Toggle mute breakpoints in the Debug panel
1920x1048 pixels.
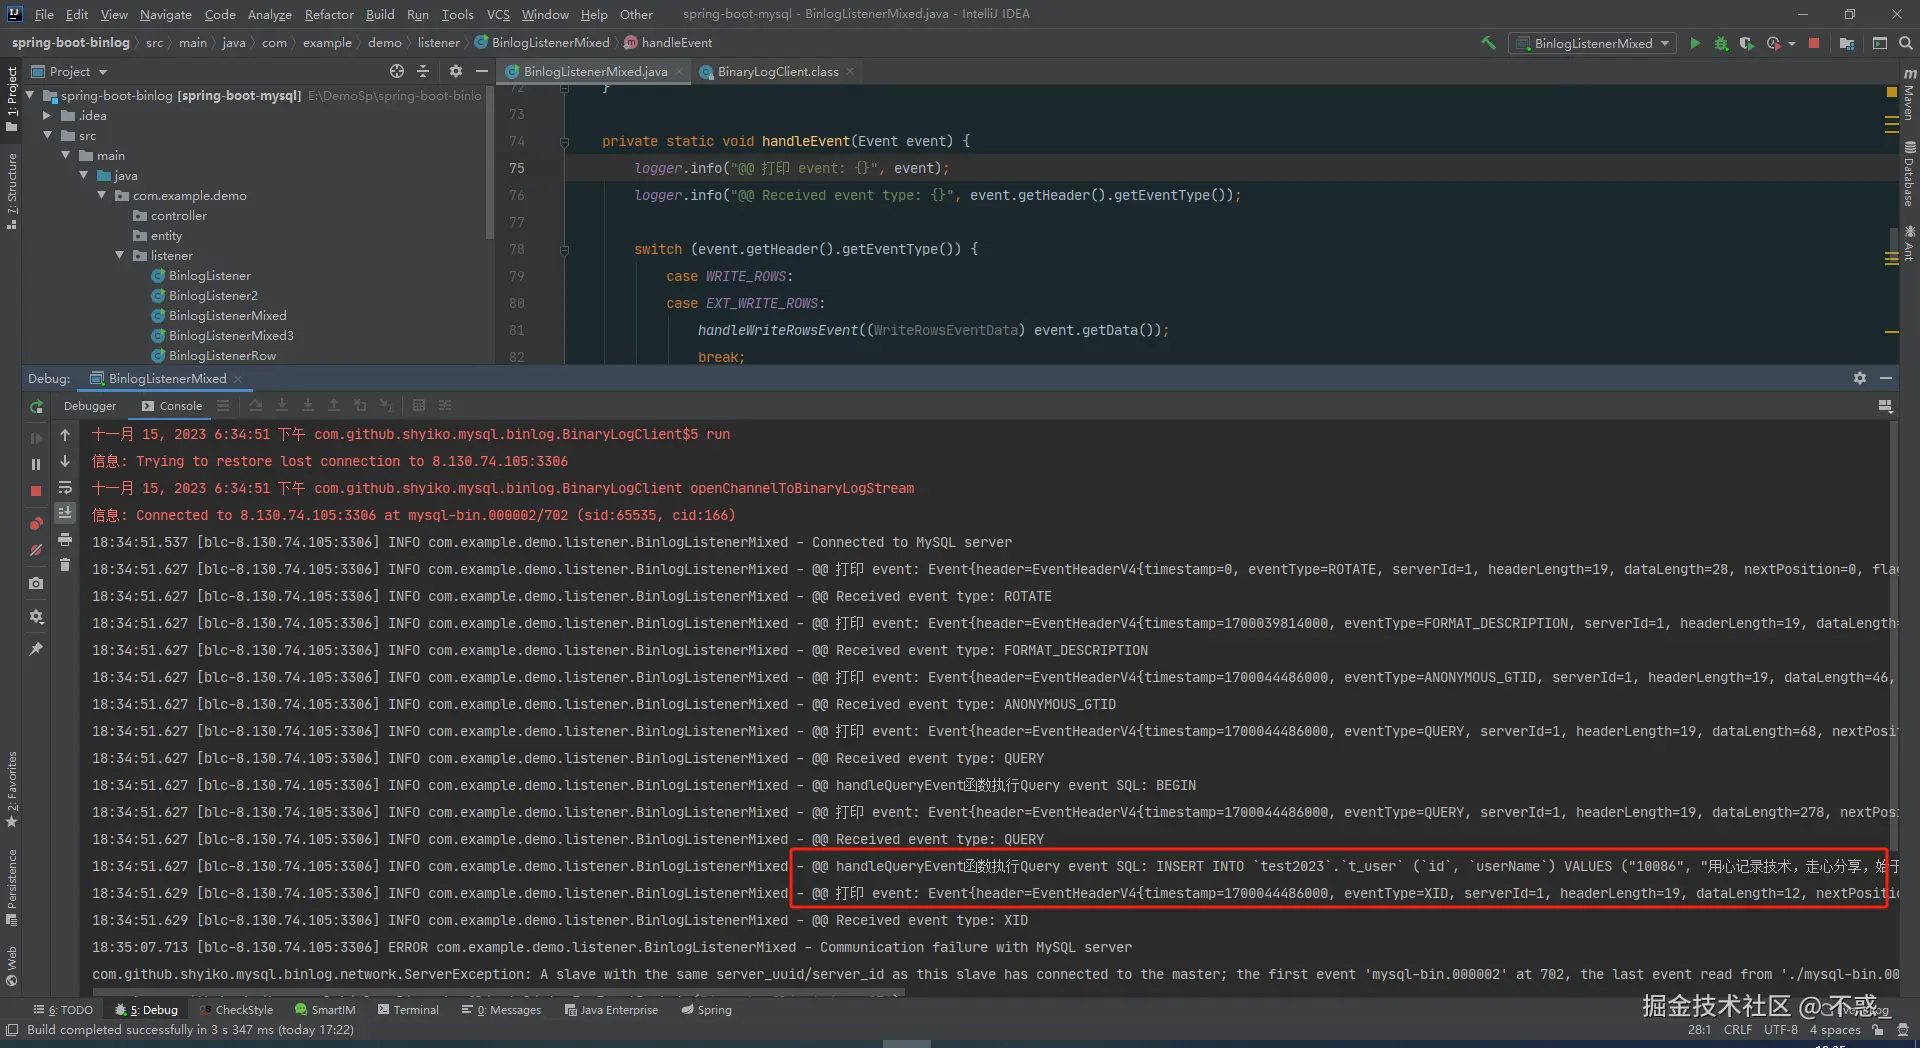36,550
